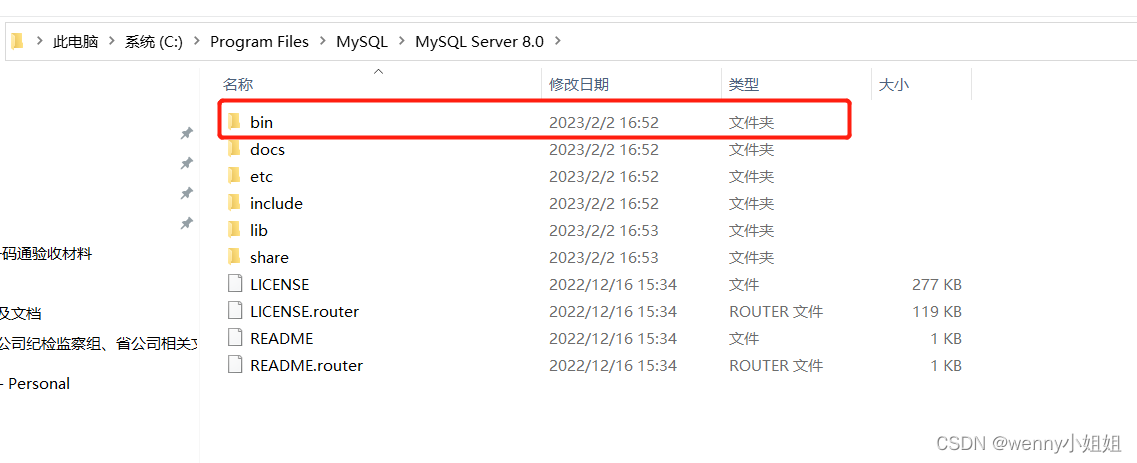Click the share folder name
The width and height of the screenshot is (1137, 463).
(x=269, y=258)
